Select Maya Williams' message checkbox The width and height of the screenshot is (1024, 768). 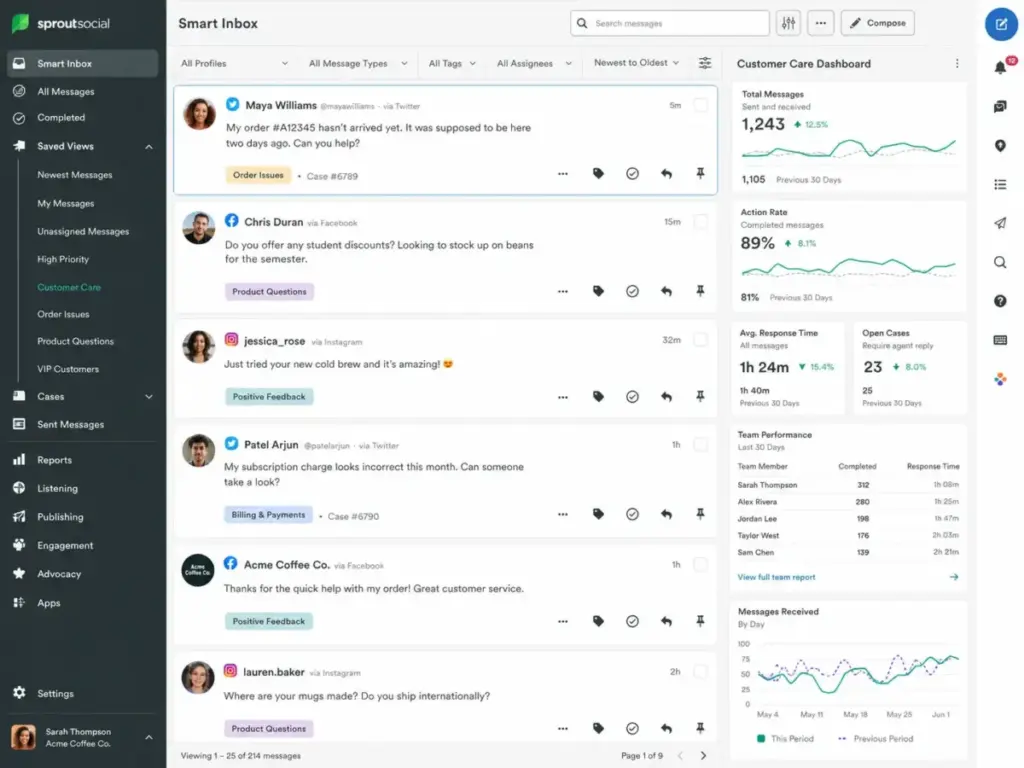(700, 105)
